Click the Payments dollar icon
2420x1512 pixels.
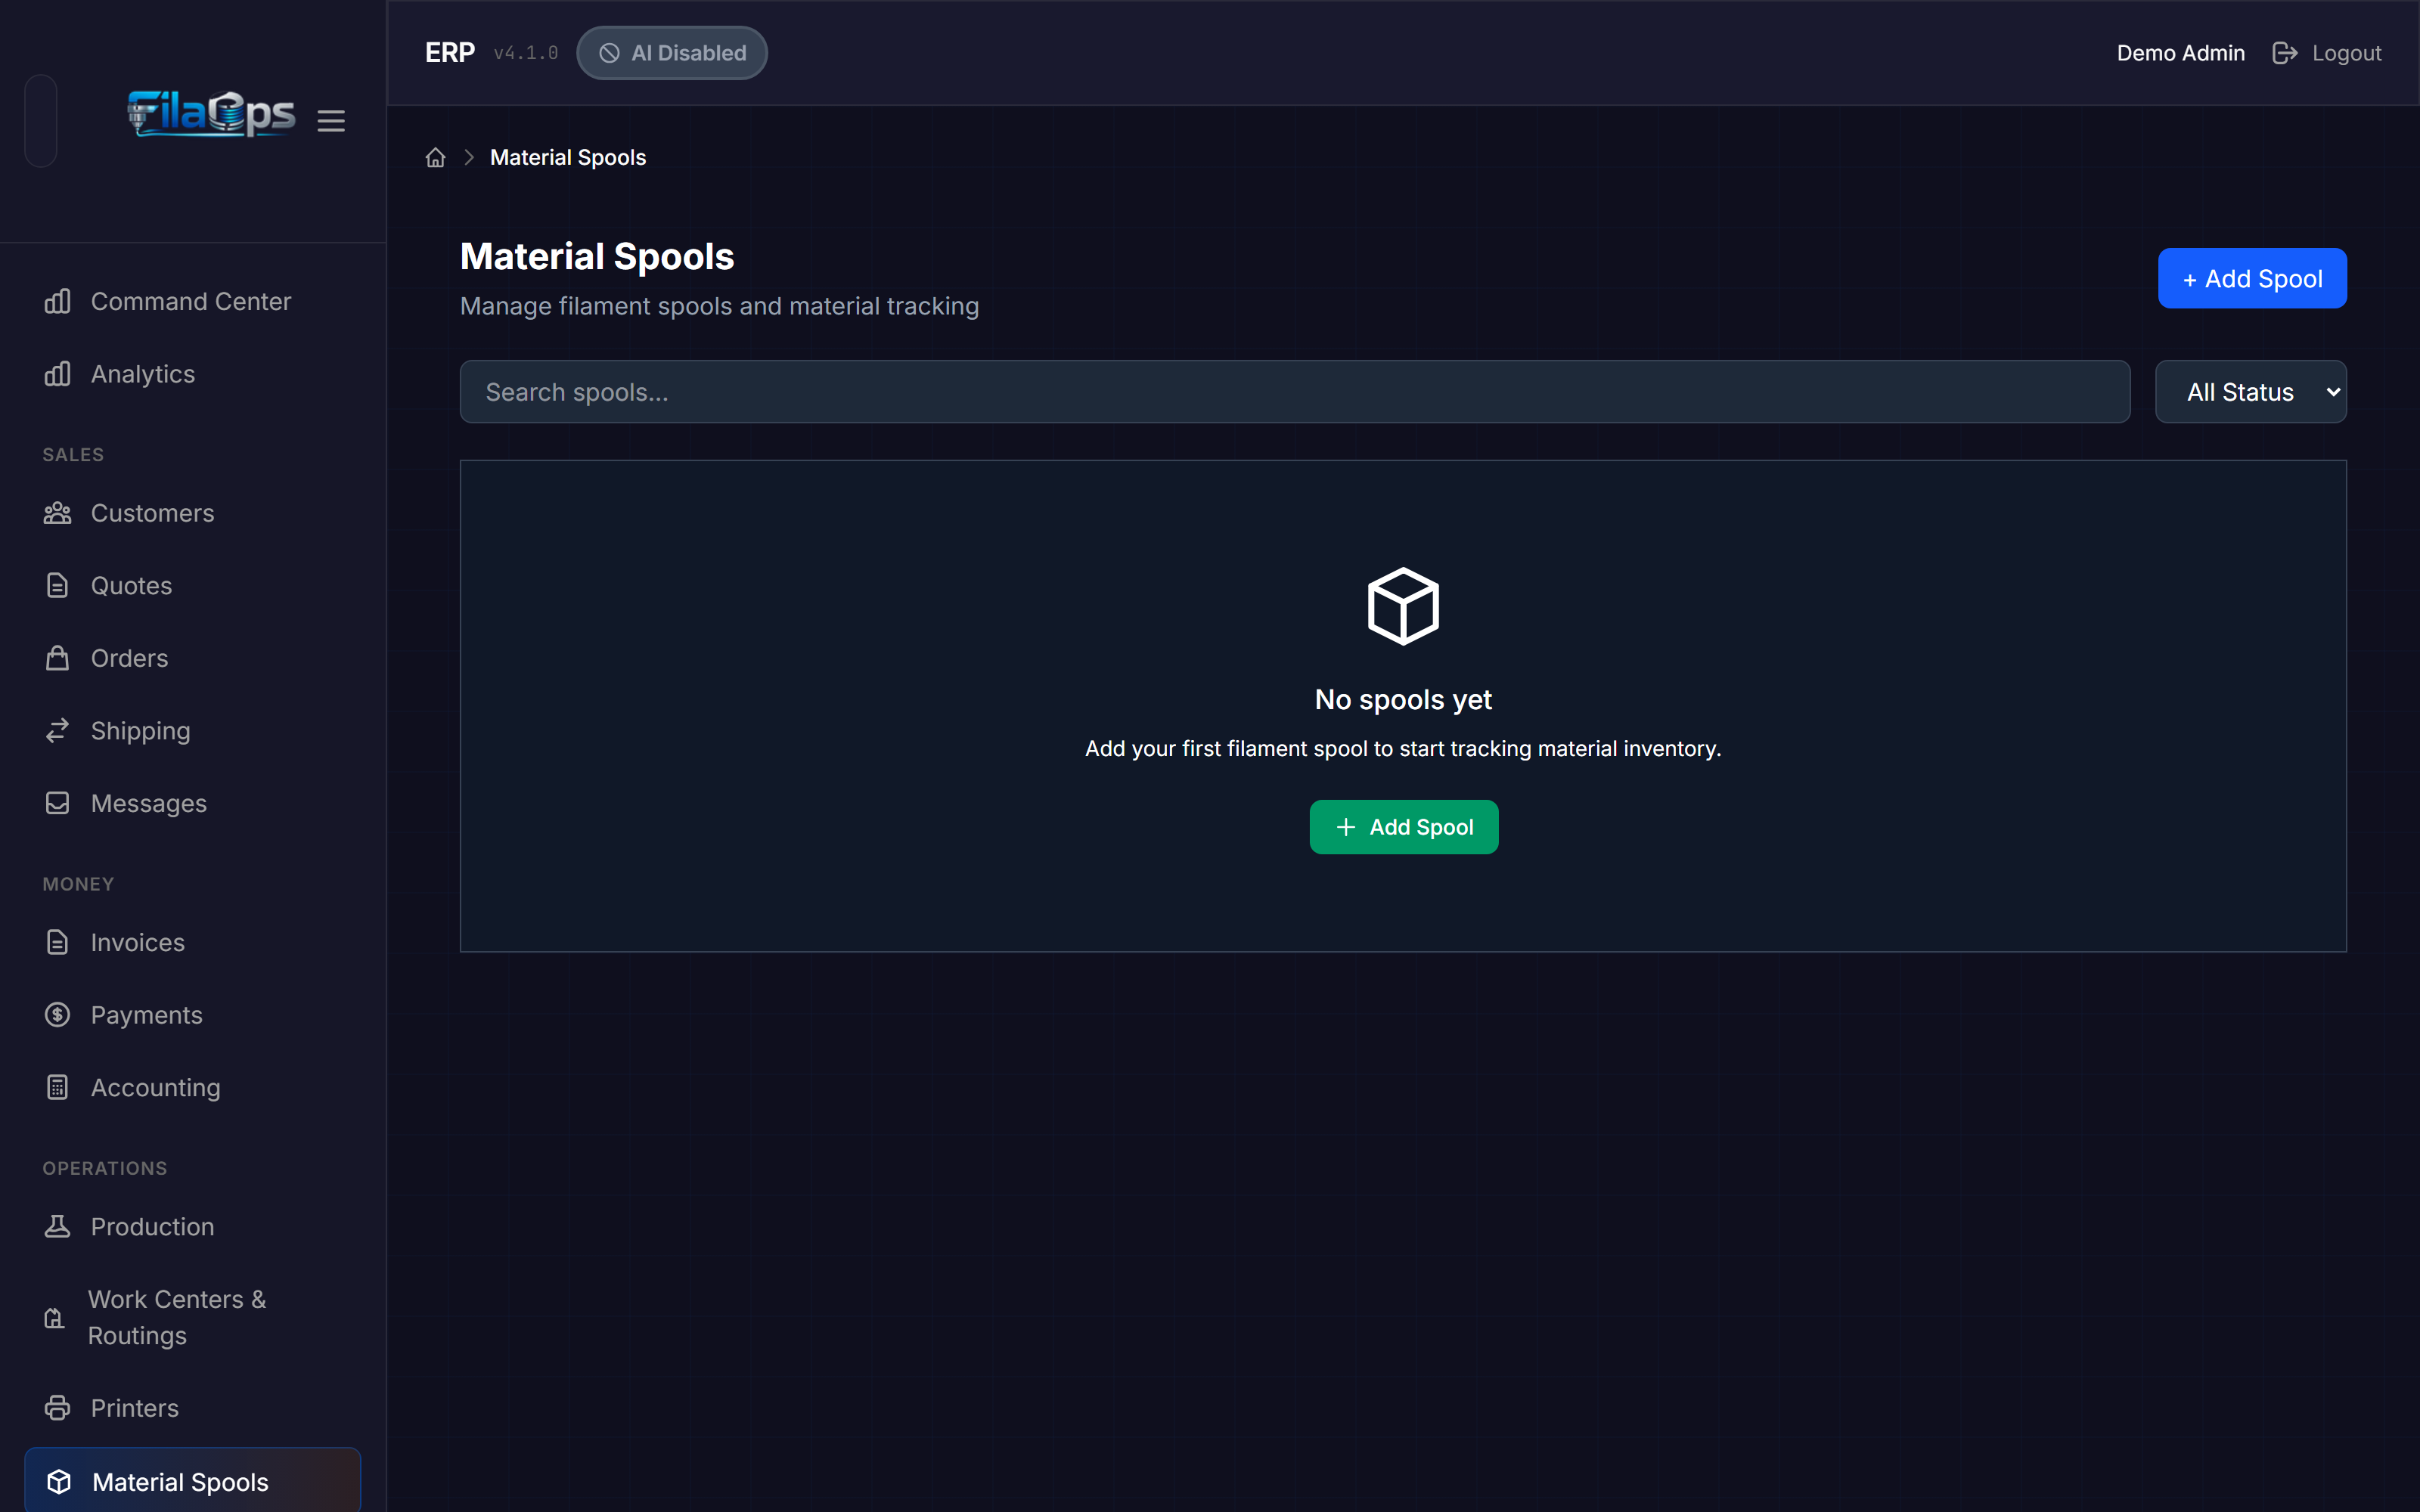coord(58,1015)
